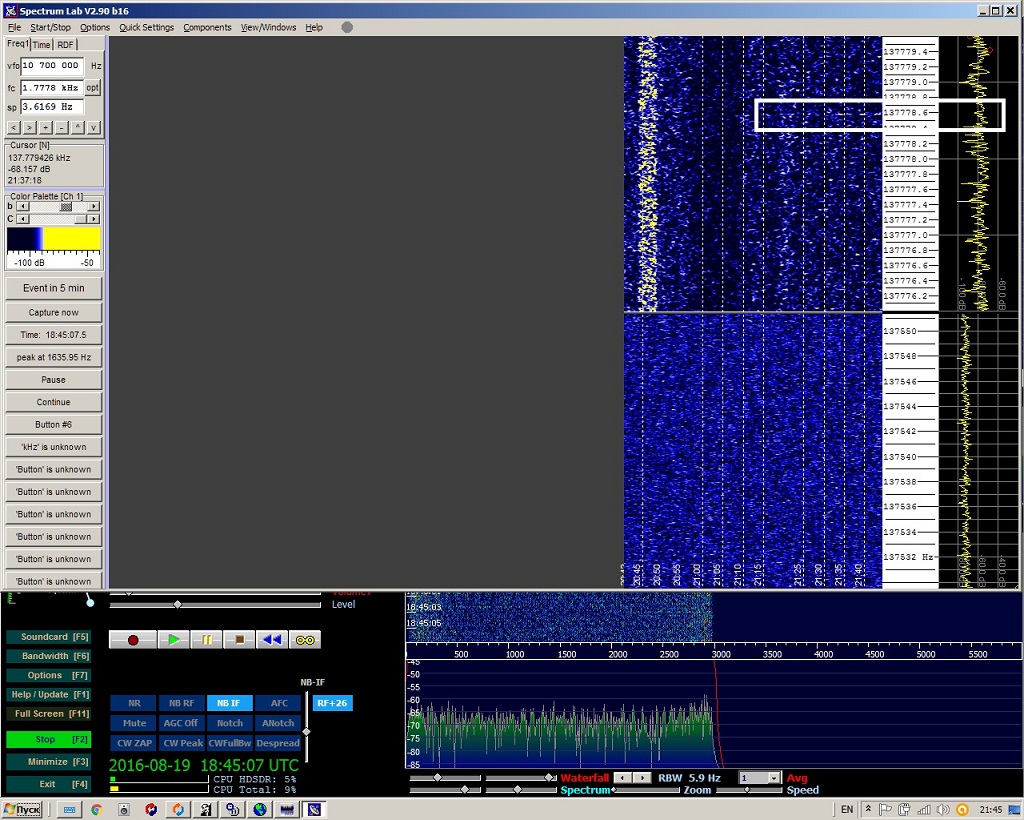Image resolution: width=1024 pixels, height=820 pixels.
Task: Switch to the Time tab
Action: coord(41,44)
